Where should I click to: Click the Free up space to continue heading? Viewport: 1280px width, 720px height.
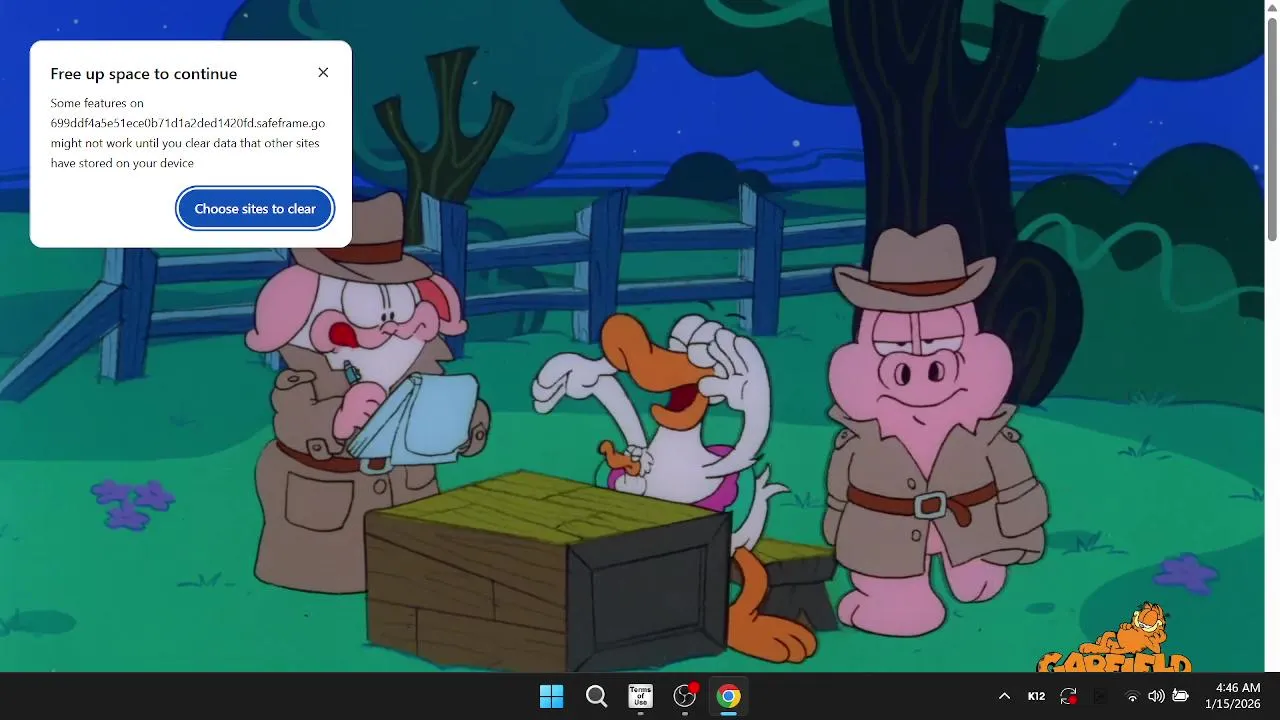pyautogui.click(x=144, y=74)
